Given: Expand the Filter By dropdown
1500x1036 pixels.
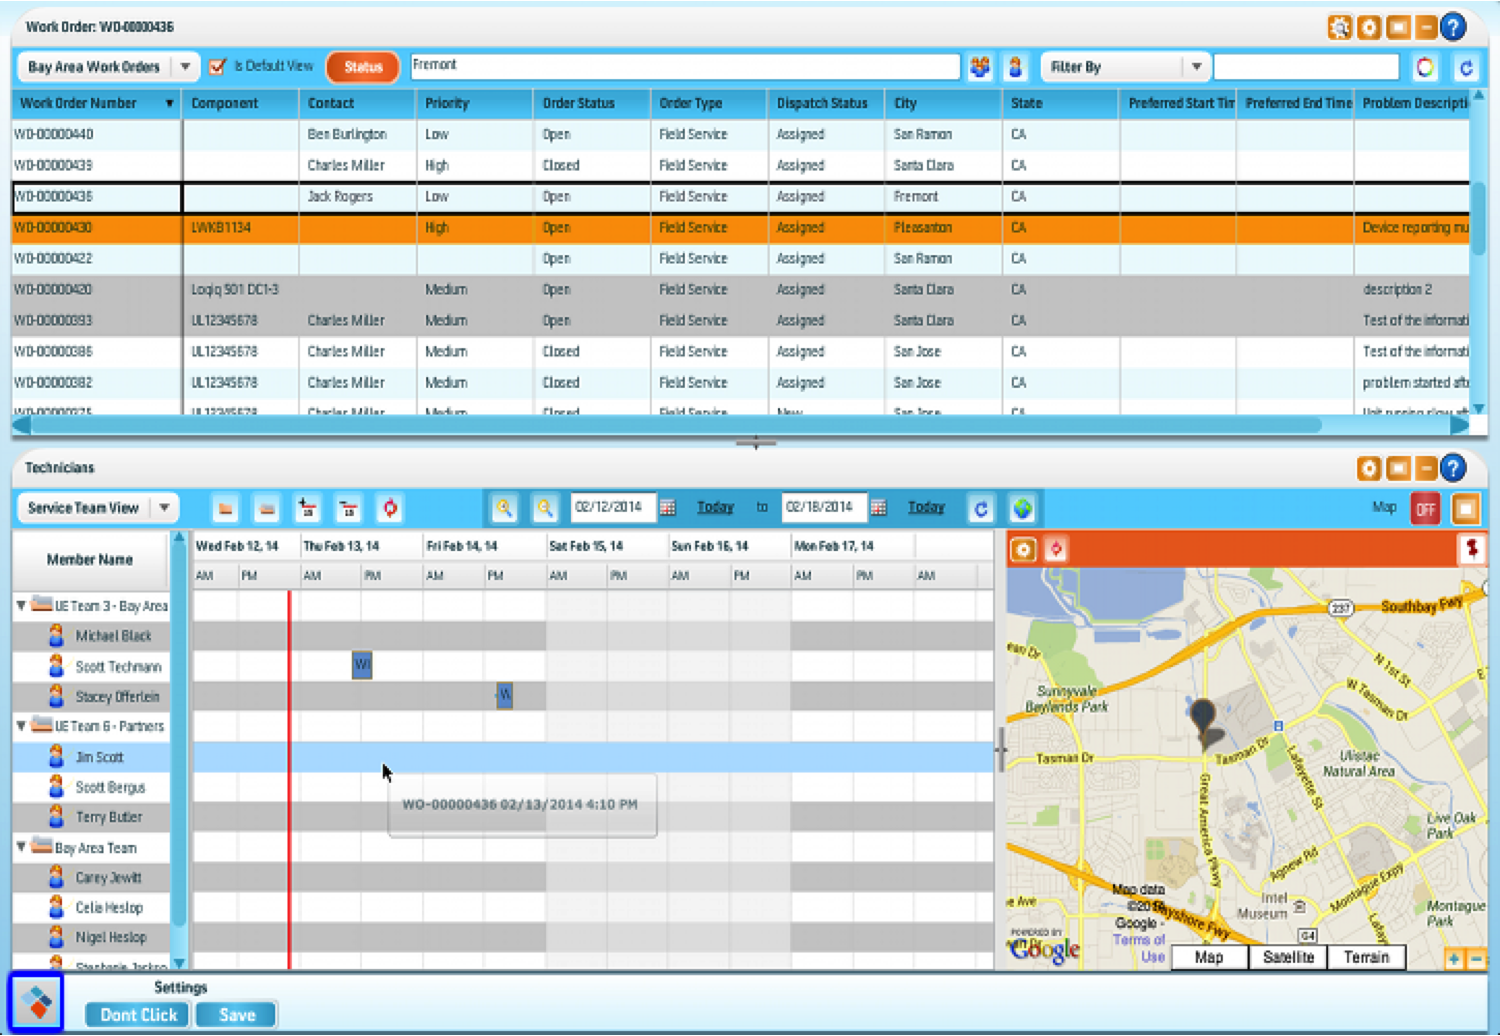Looking at the screenshot, I should pyautogui.click(x=1196, y=67).
